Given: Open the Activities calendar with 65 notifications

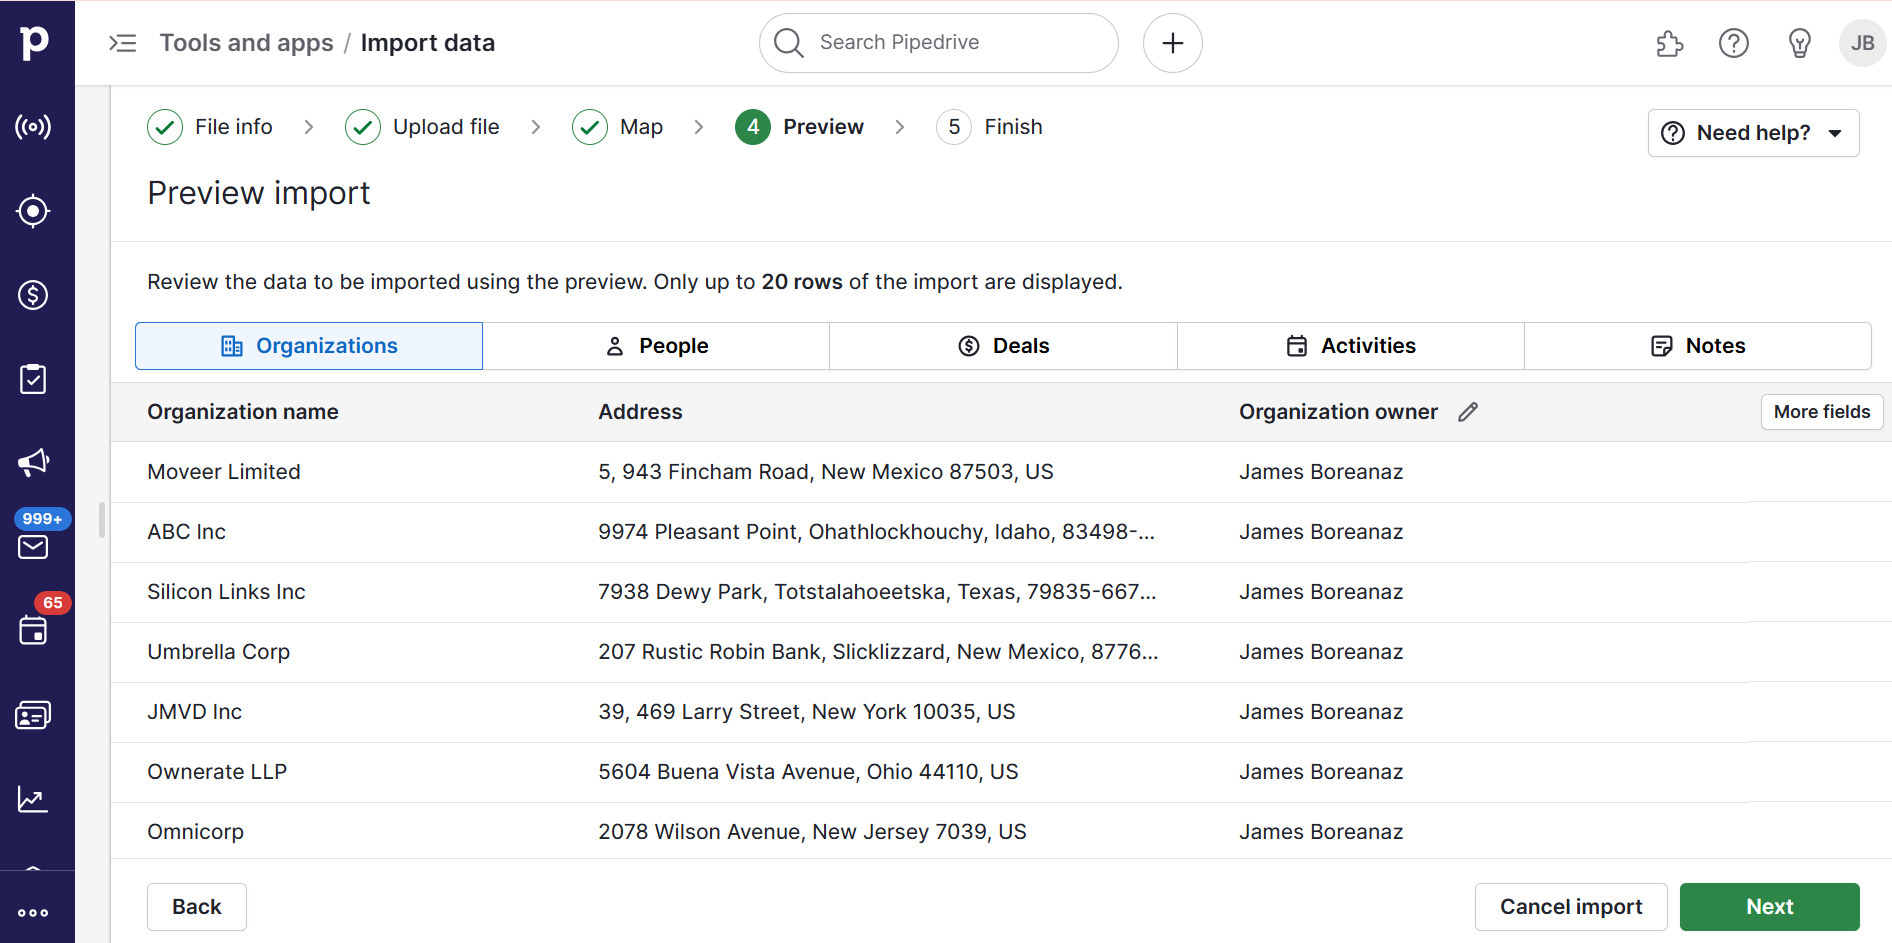Looking at the screenshot, I should pyautogui.click(x=33, y=631).
